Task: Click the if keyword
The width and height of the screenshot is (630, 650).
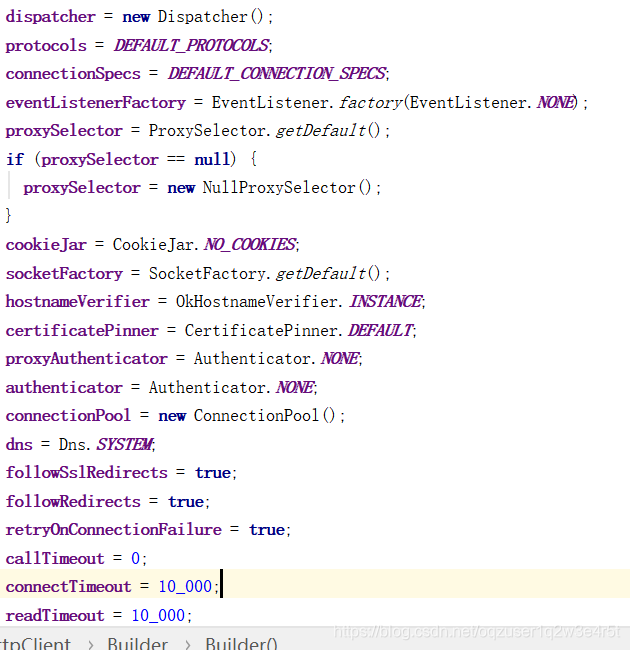Action: click(15, 159)
